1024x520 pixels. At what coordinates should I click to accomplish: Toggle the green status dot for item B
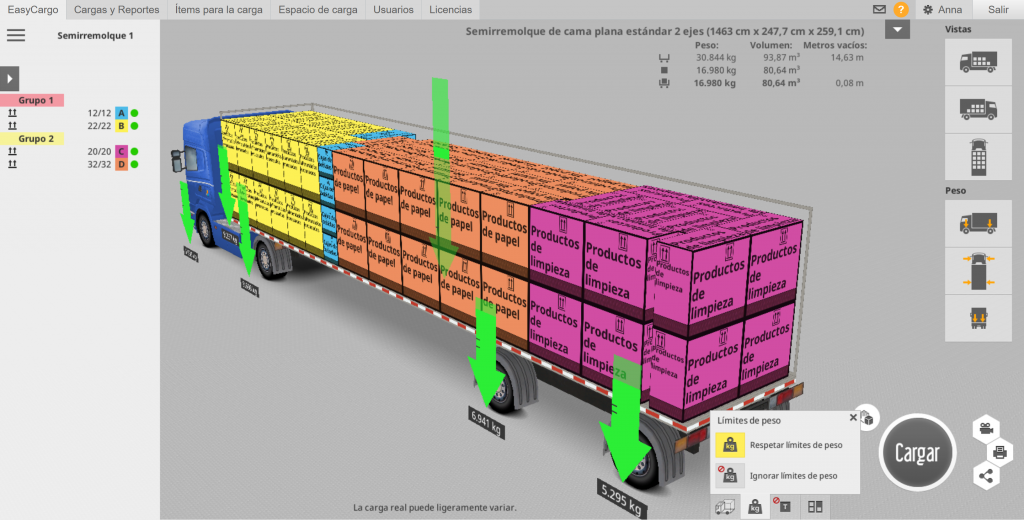(x=135, y=125)
